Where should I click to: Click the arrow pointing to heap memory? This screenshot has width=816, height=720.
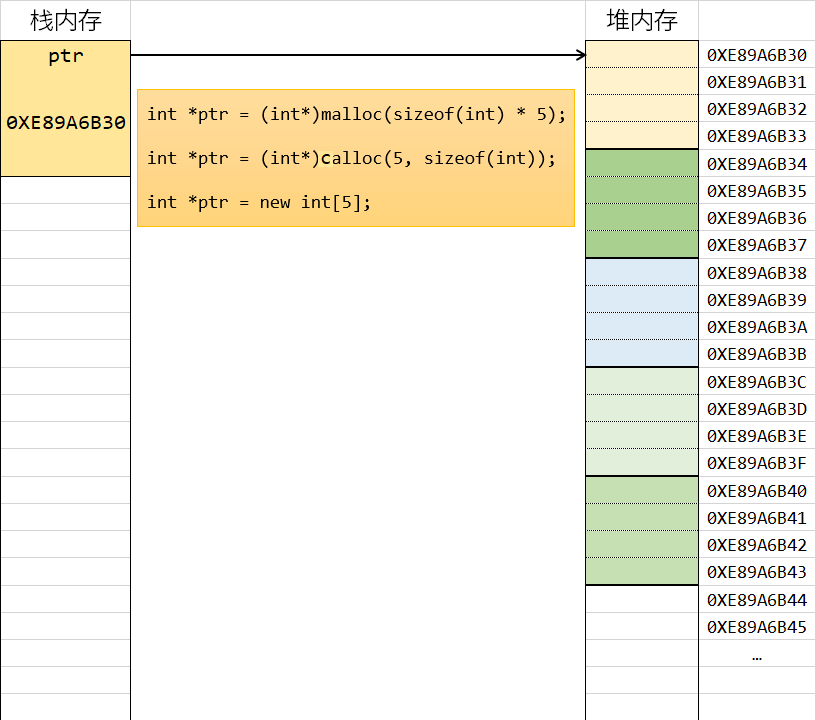coord(357,55)
